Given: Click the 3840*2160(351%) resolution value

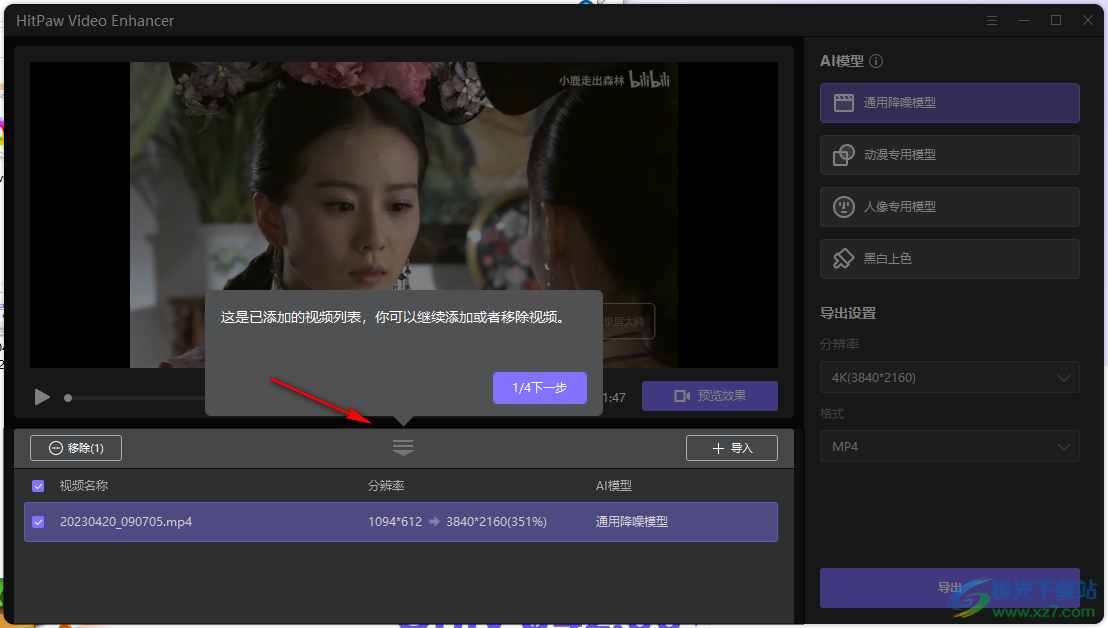Looking at the screenshot, I should (x=496, y=522).
